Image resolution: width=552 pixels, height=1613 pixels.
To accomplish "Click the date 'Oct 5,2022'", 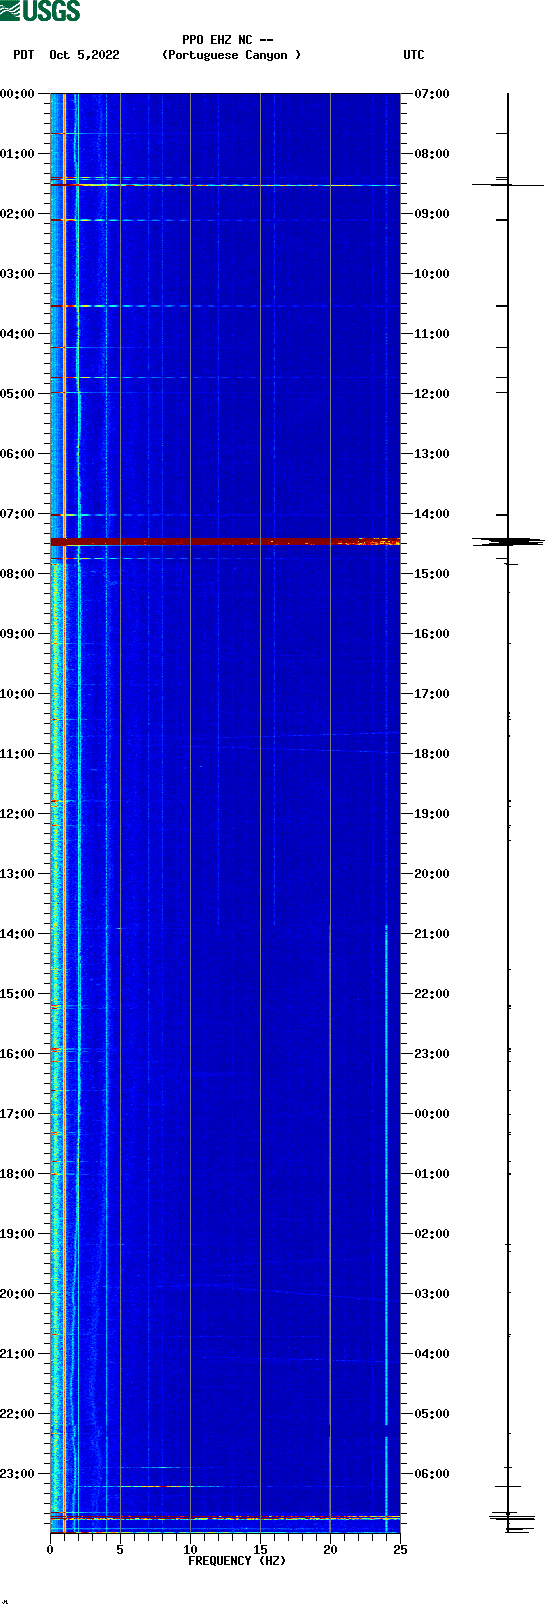I will tap(84, 55).
